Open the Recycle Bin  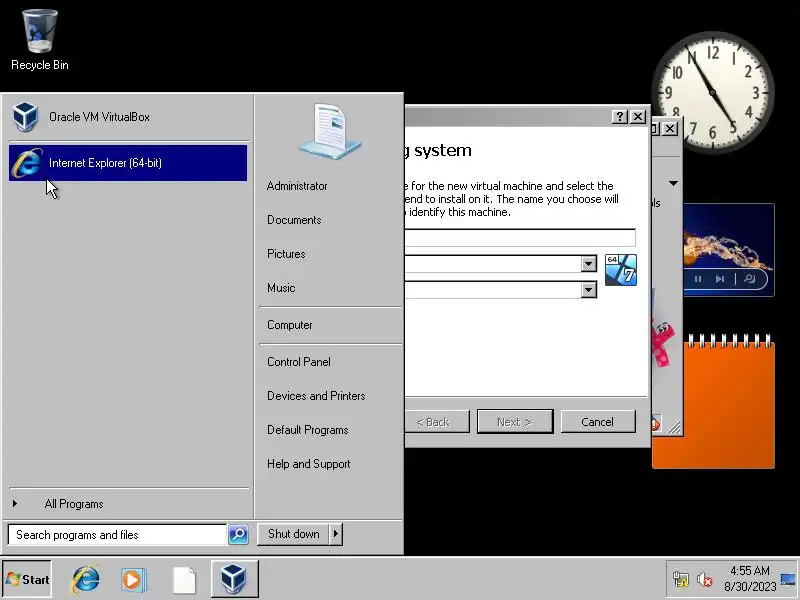tap(40, 40)
